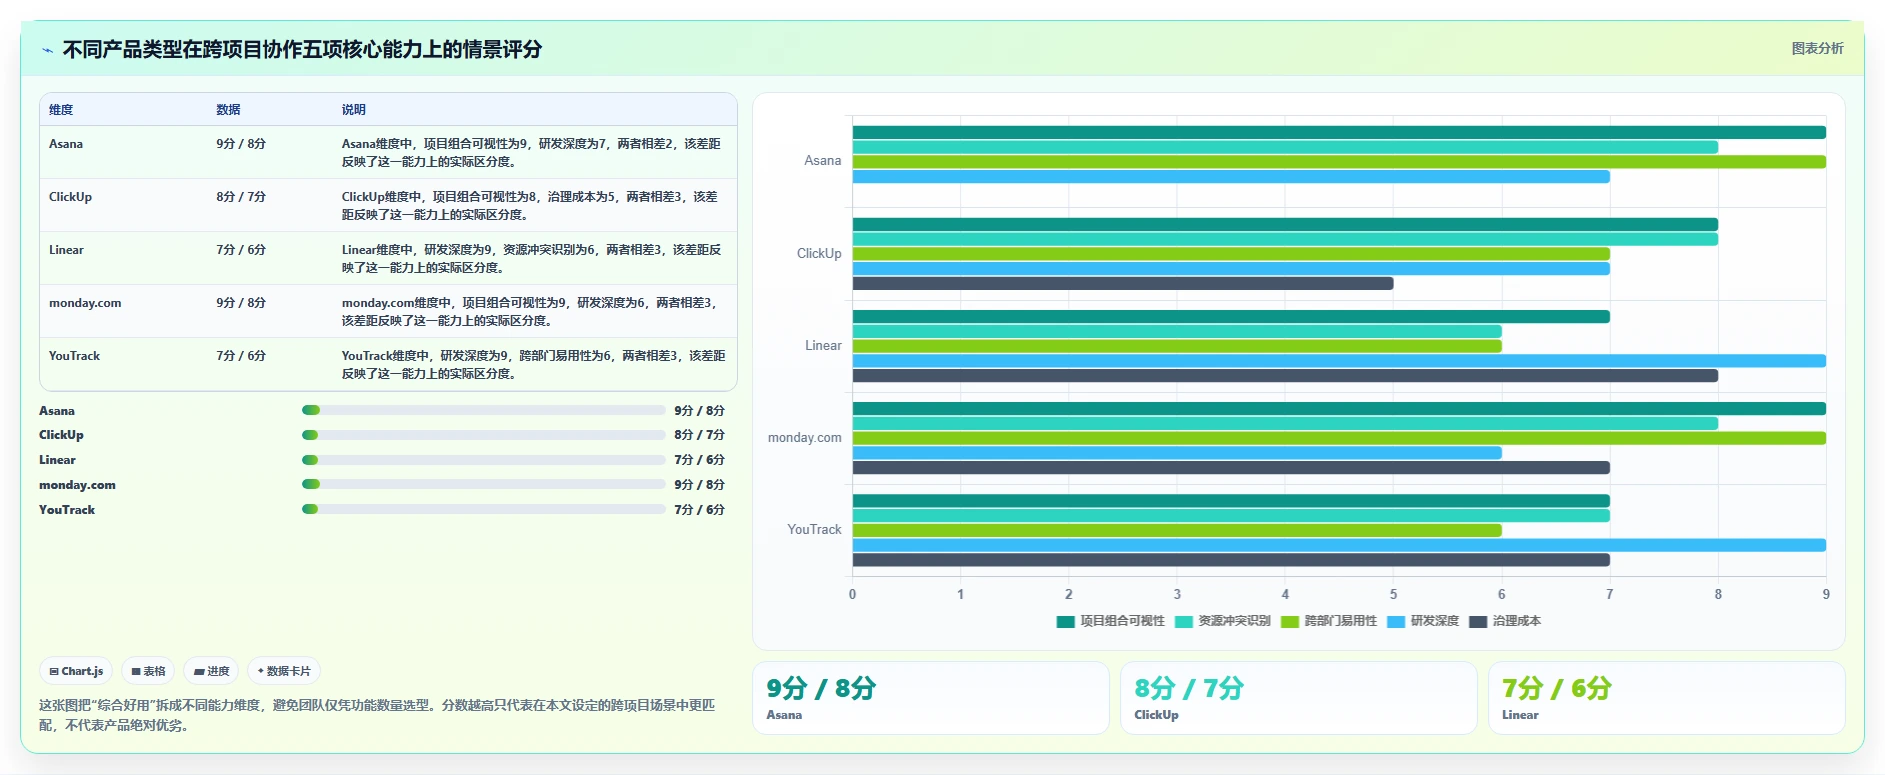Click the description starting with Linear维度中
This screenshot has width=1885, height=775.
pos(532,258)
